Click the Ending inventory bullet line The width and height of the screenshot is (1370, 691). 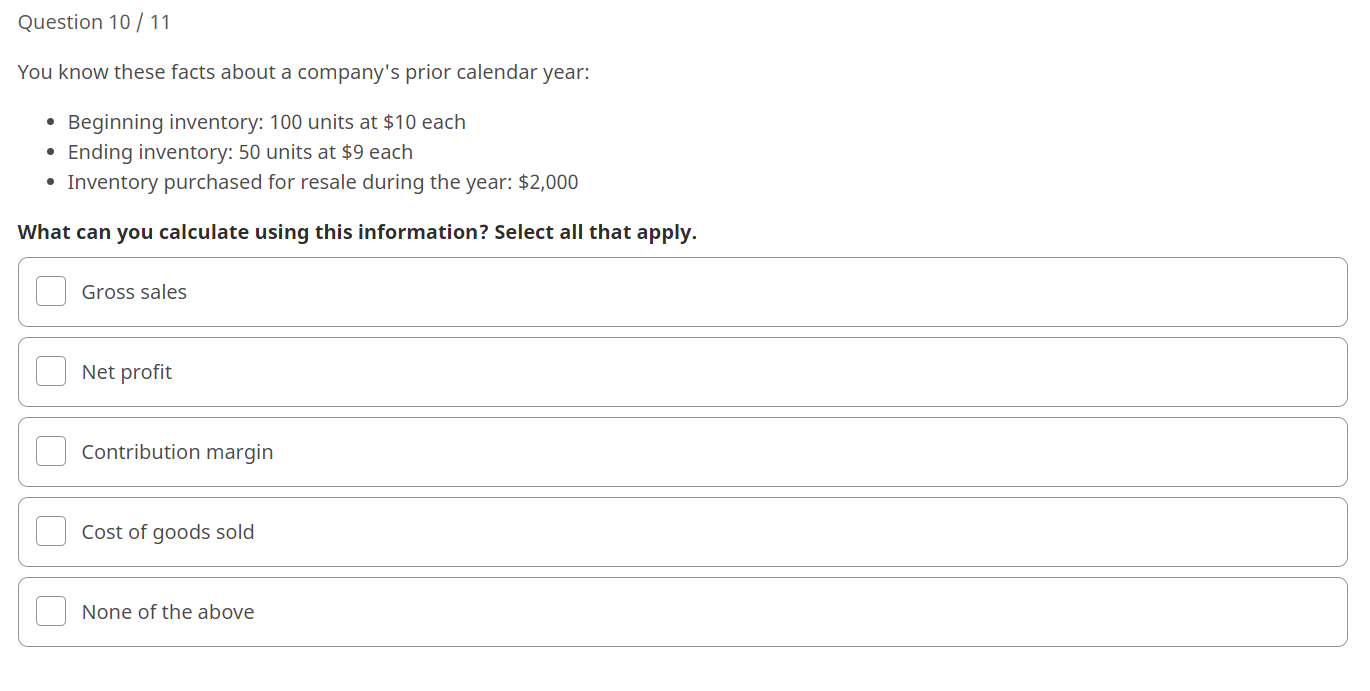pyautogui.click(x=240, y=152)
